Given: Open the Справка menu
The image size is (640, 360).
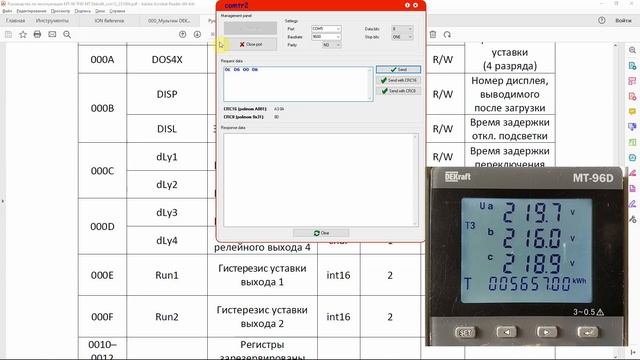Looking at the screenshot, I should tap(117, 11).
